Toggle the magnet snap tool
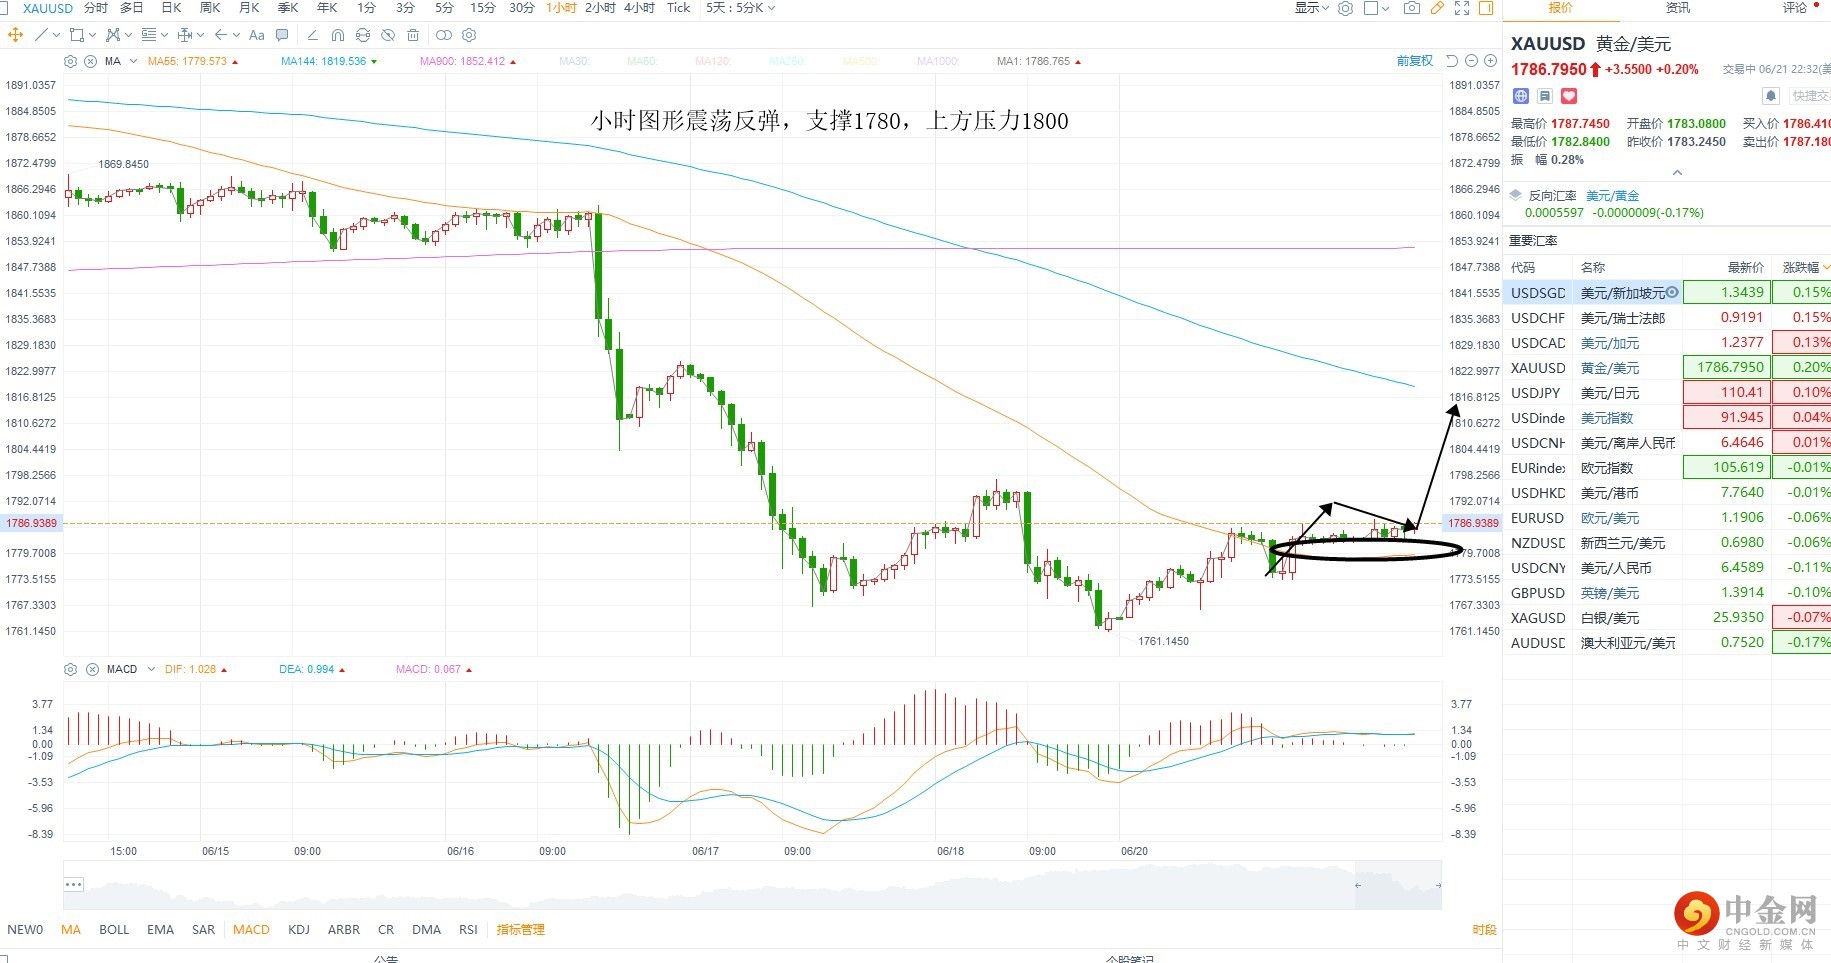Screen dimensions: 1831x963 pos(338,35)
